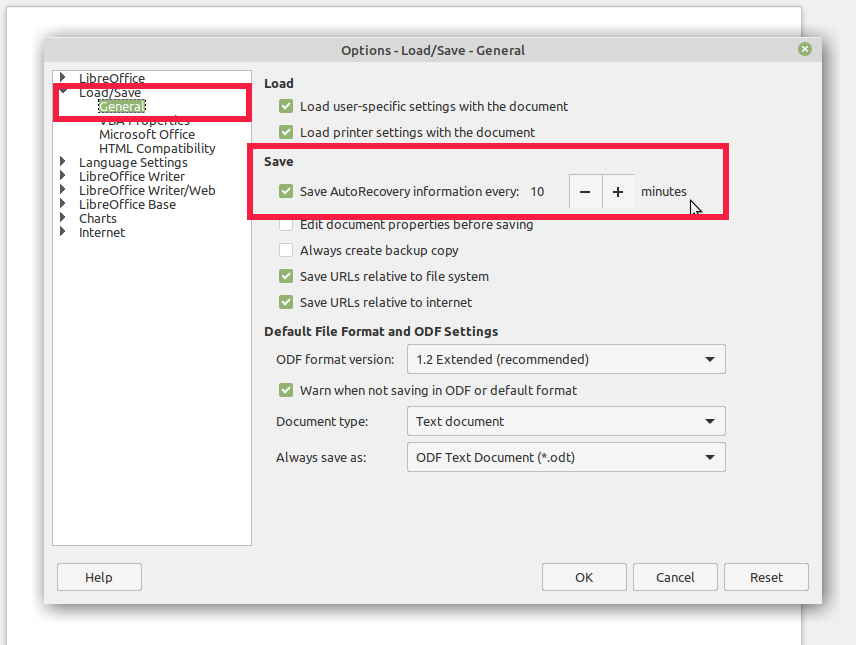Expand the Internet node arrow
Viewport: 856px width, 645px height.
[x=63, y=232]
